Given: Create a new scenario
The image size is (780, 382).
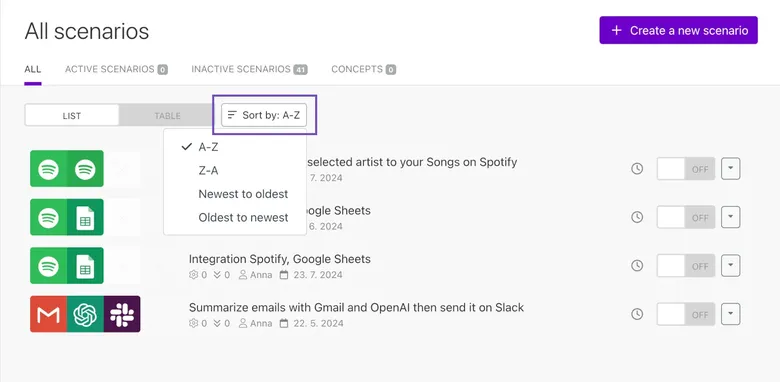Looking at the screenshot, I should point(678,30).
